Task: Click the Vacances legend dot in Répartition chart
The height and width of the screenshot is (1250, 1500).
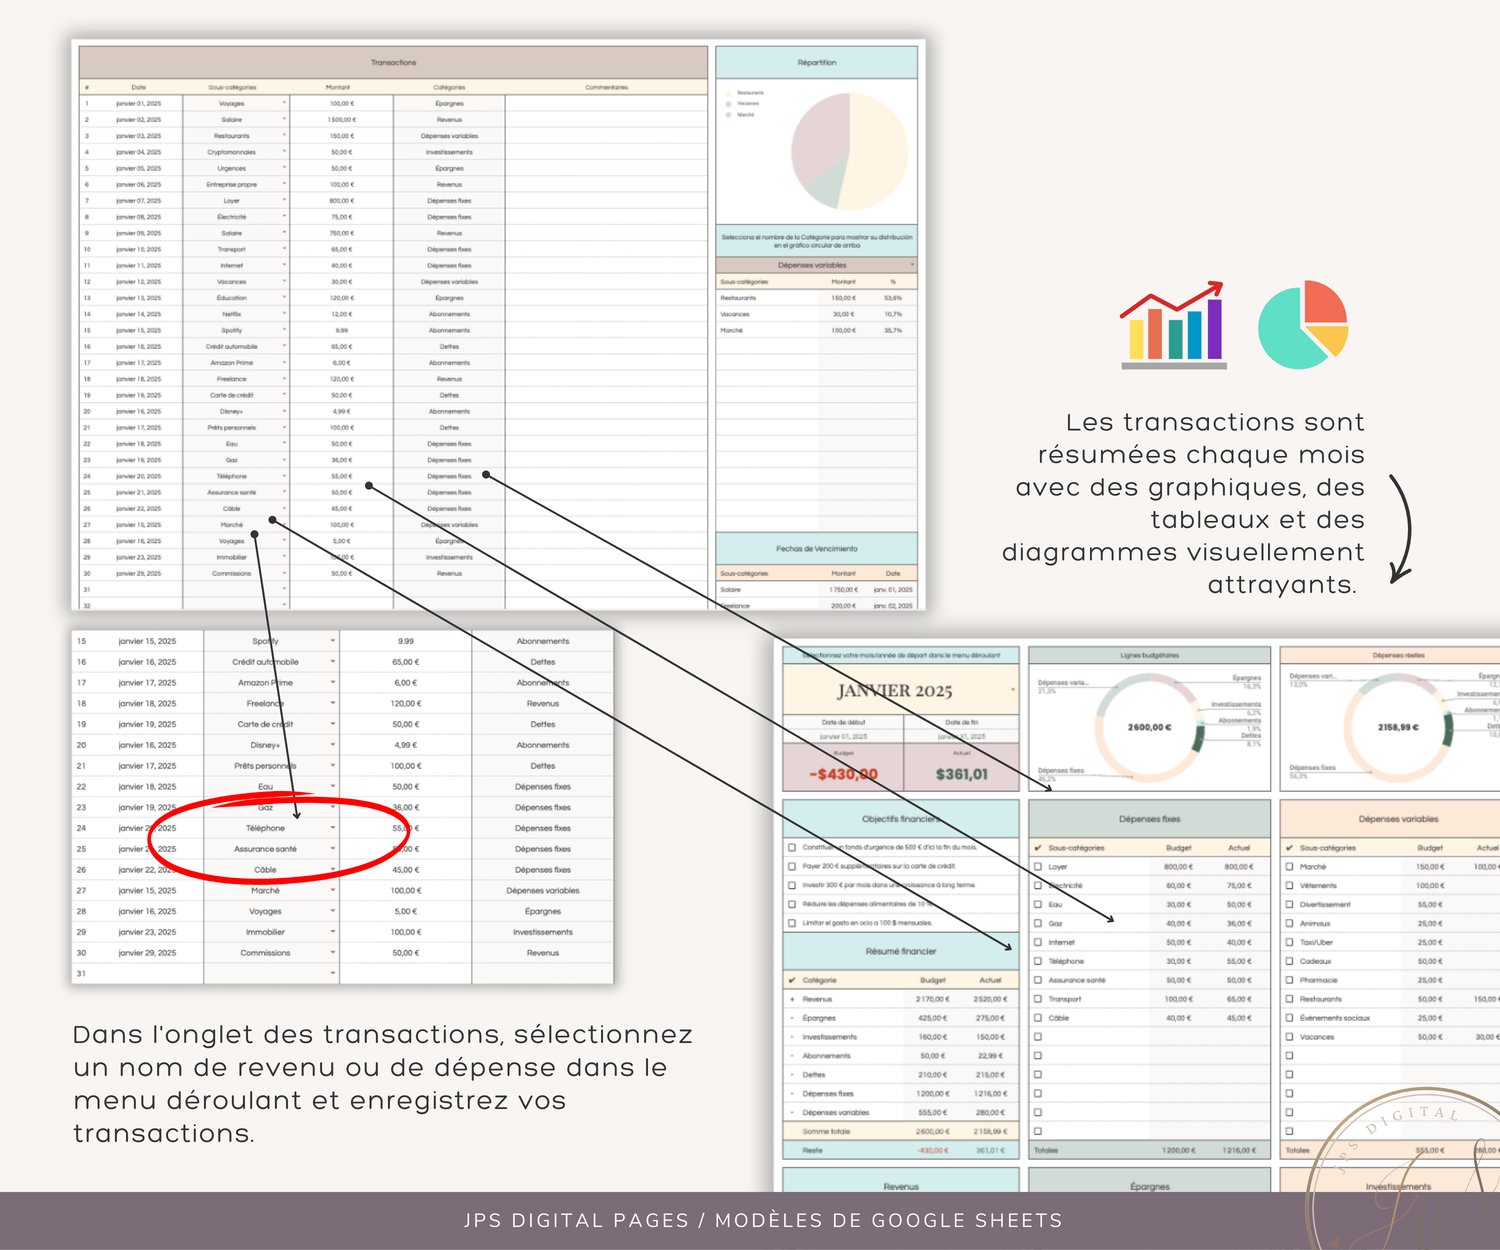Action: point(728,104)
